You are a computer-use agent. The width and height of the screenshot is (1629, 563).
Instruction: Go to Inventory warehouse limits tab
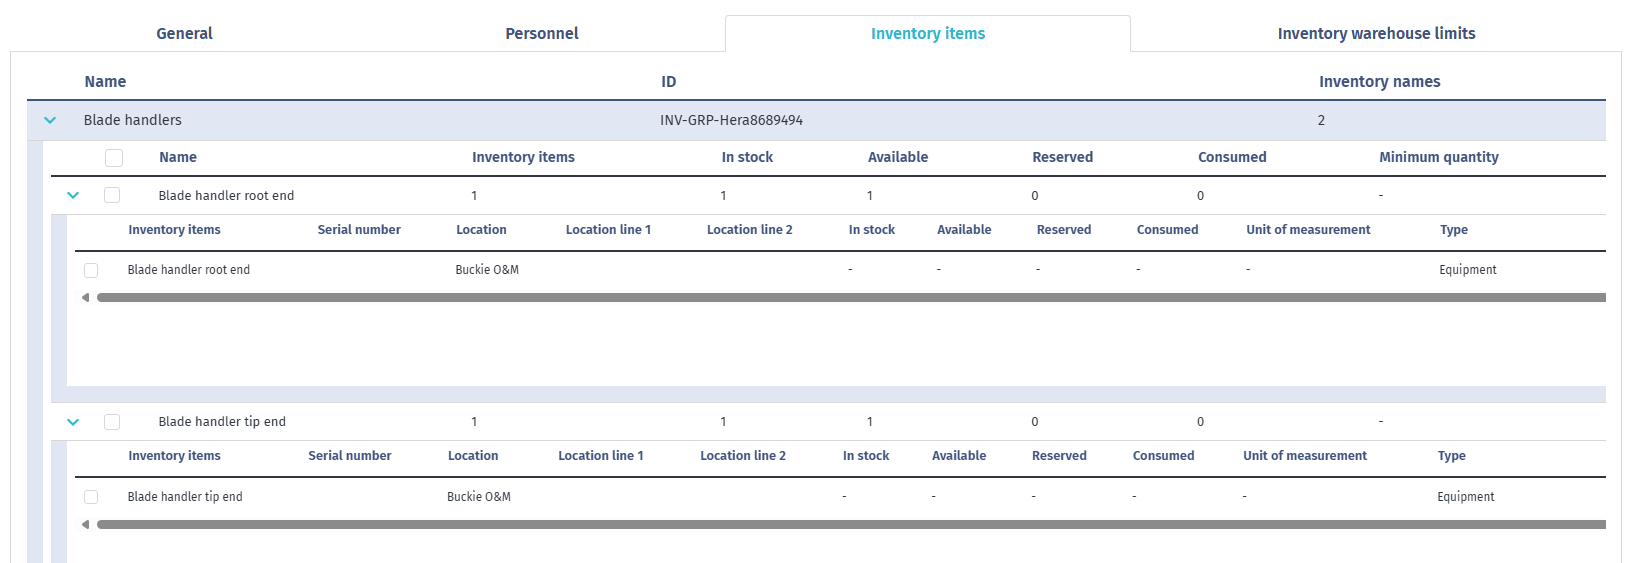1376,33
